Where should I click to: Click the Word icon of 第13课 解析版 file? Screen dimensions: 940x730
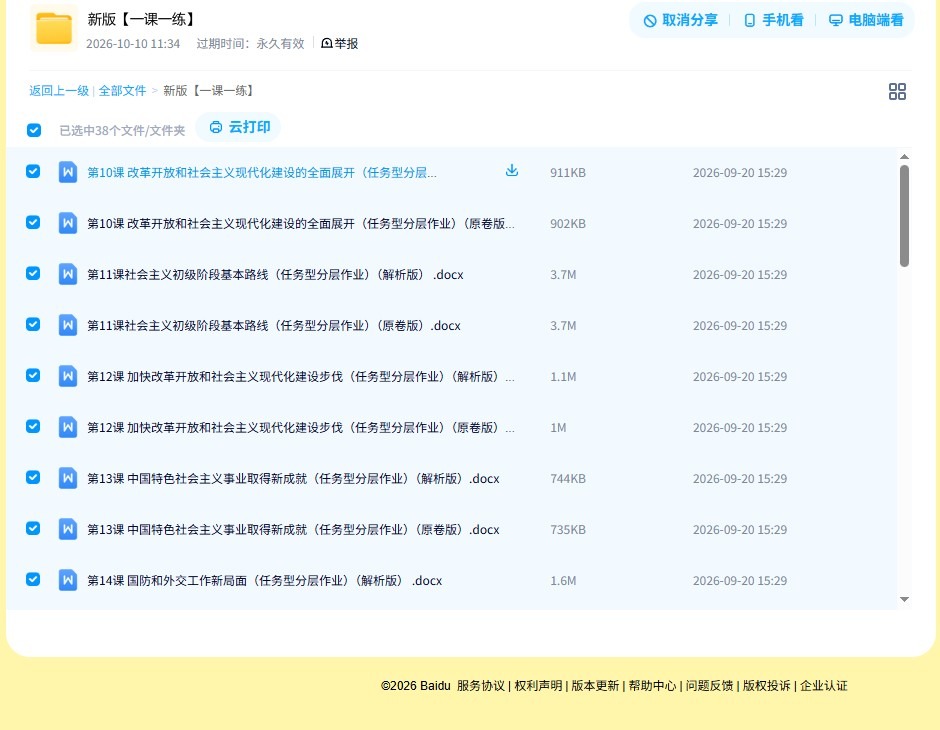pyautogui.click(x=68, y=478)
